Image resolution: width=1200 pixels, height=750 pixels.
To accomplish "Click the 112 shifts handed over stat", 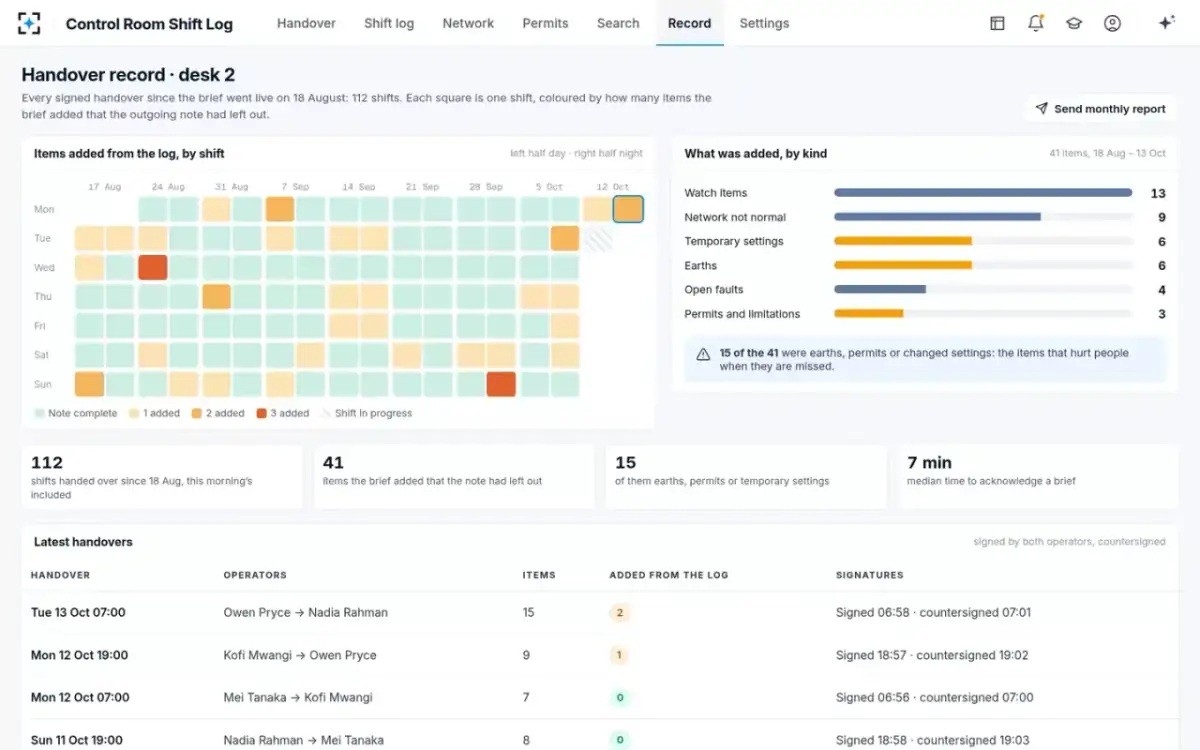I will [162, 476].
